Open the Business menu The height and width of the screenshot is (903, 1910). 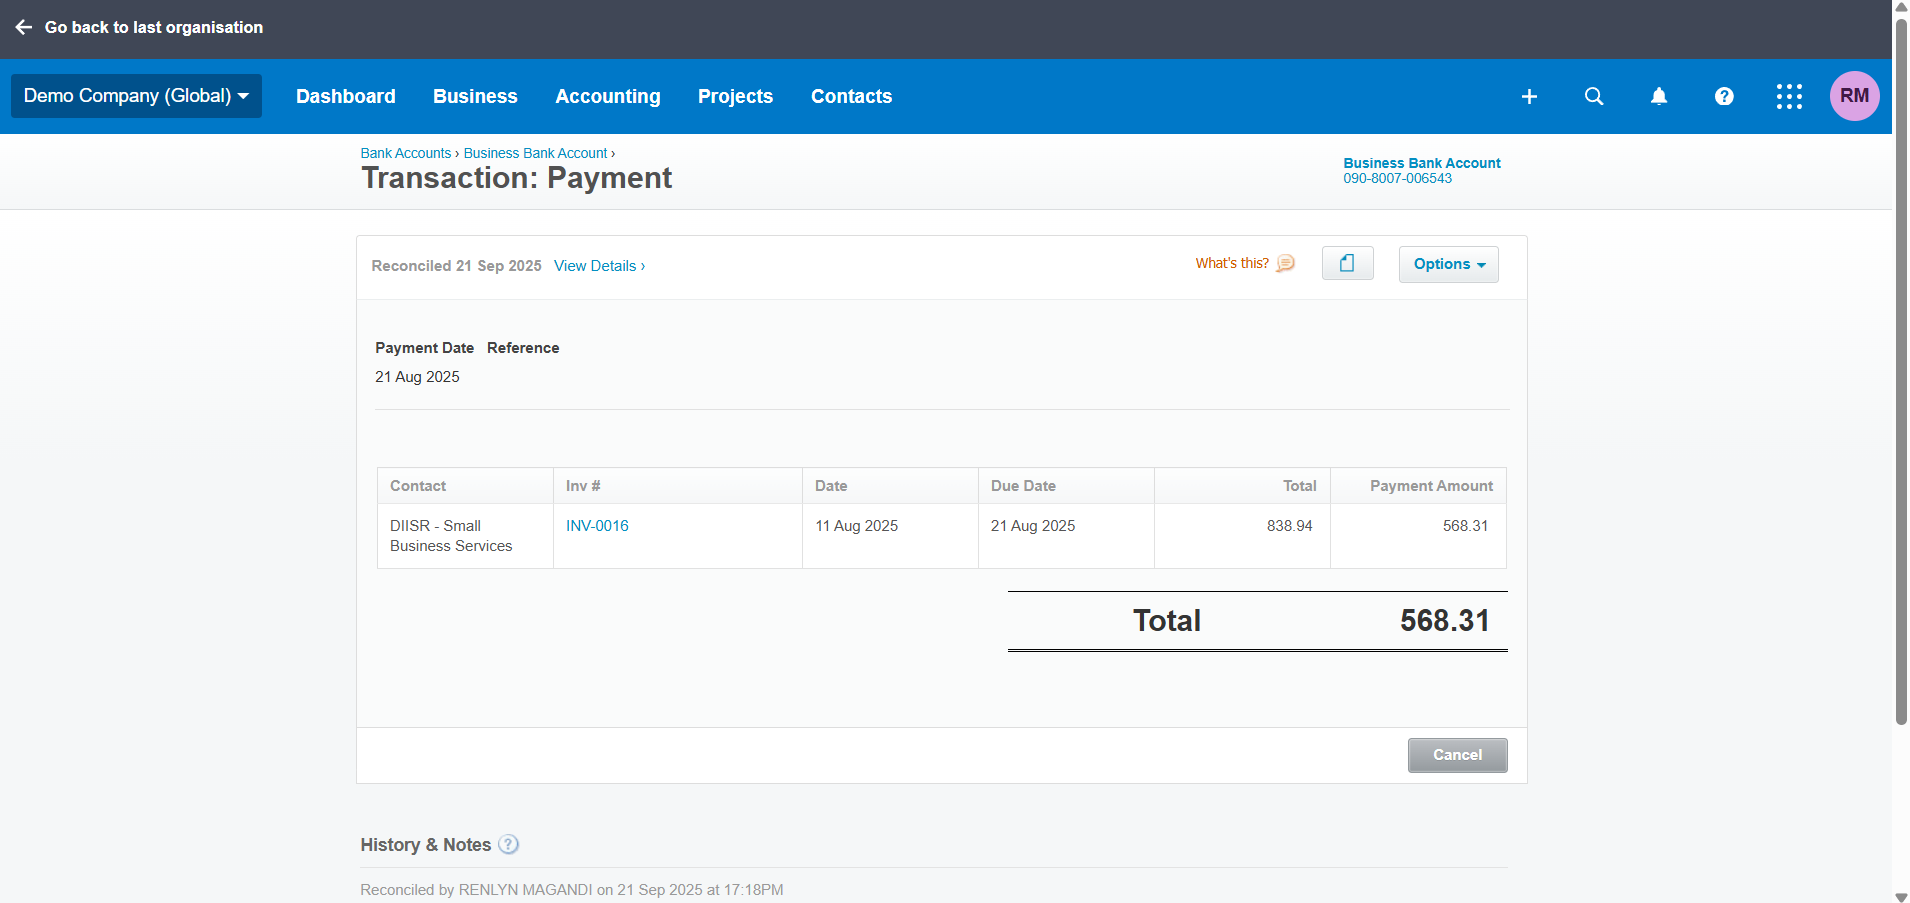[x=475, y=97]
